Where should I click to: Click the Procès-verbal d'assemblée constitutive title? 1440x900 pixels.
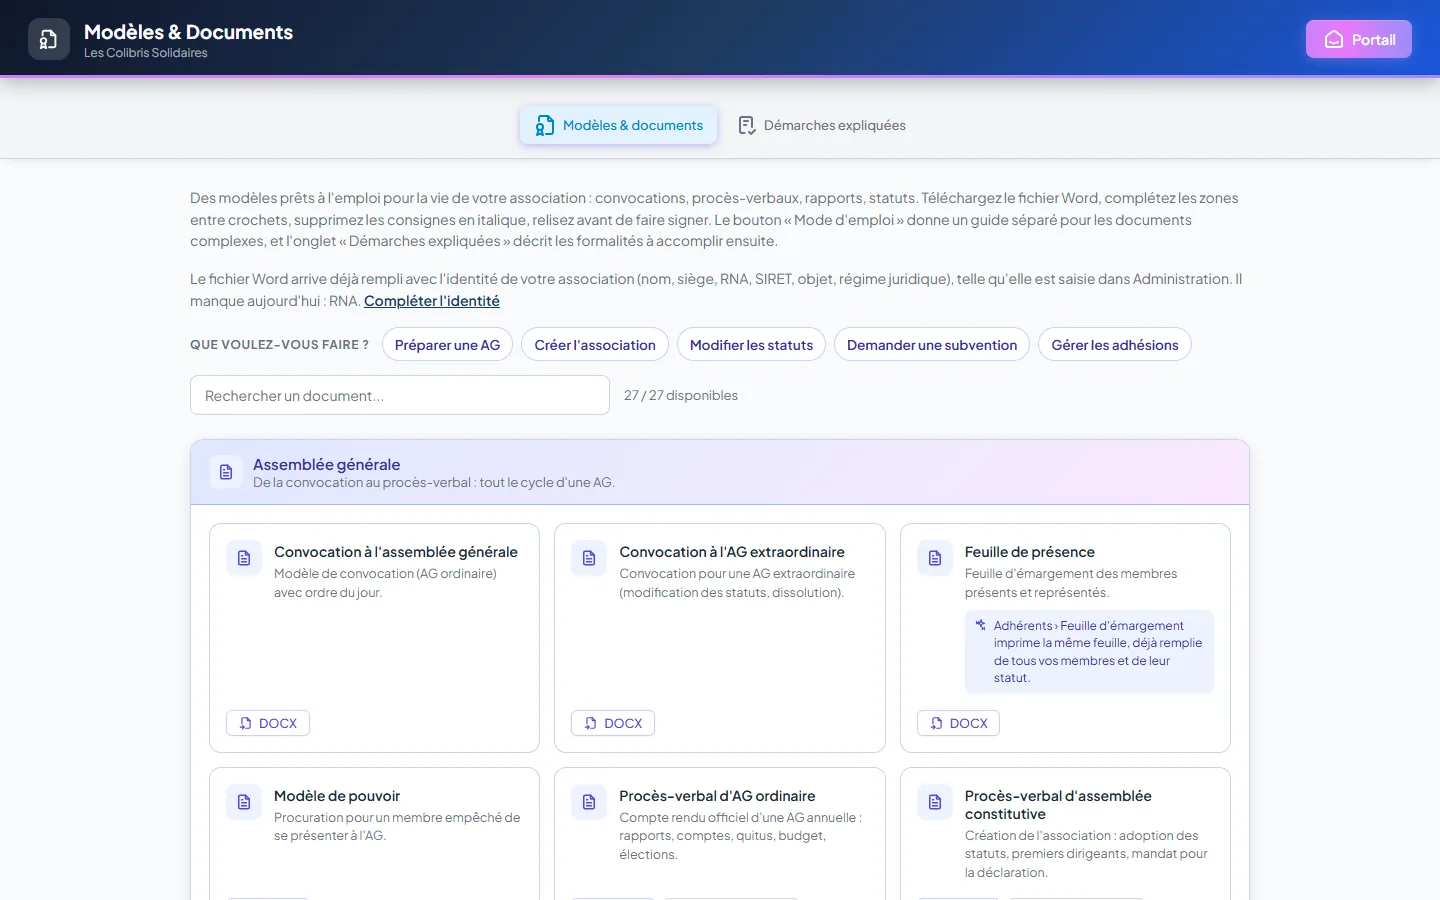[1058, 805]
